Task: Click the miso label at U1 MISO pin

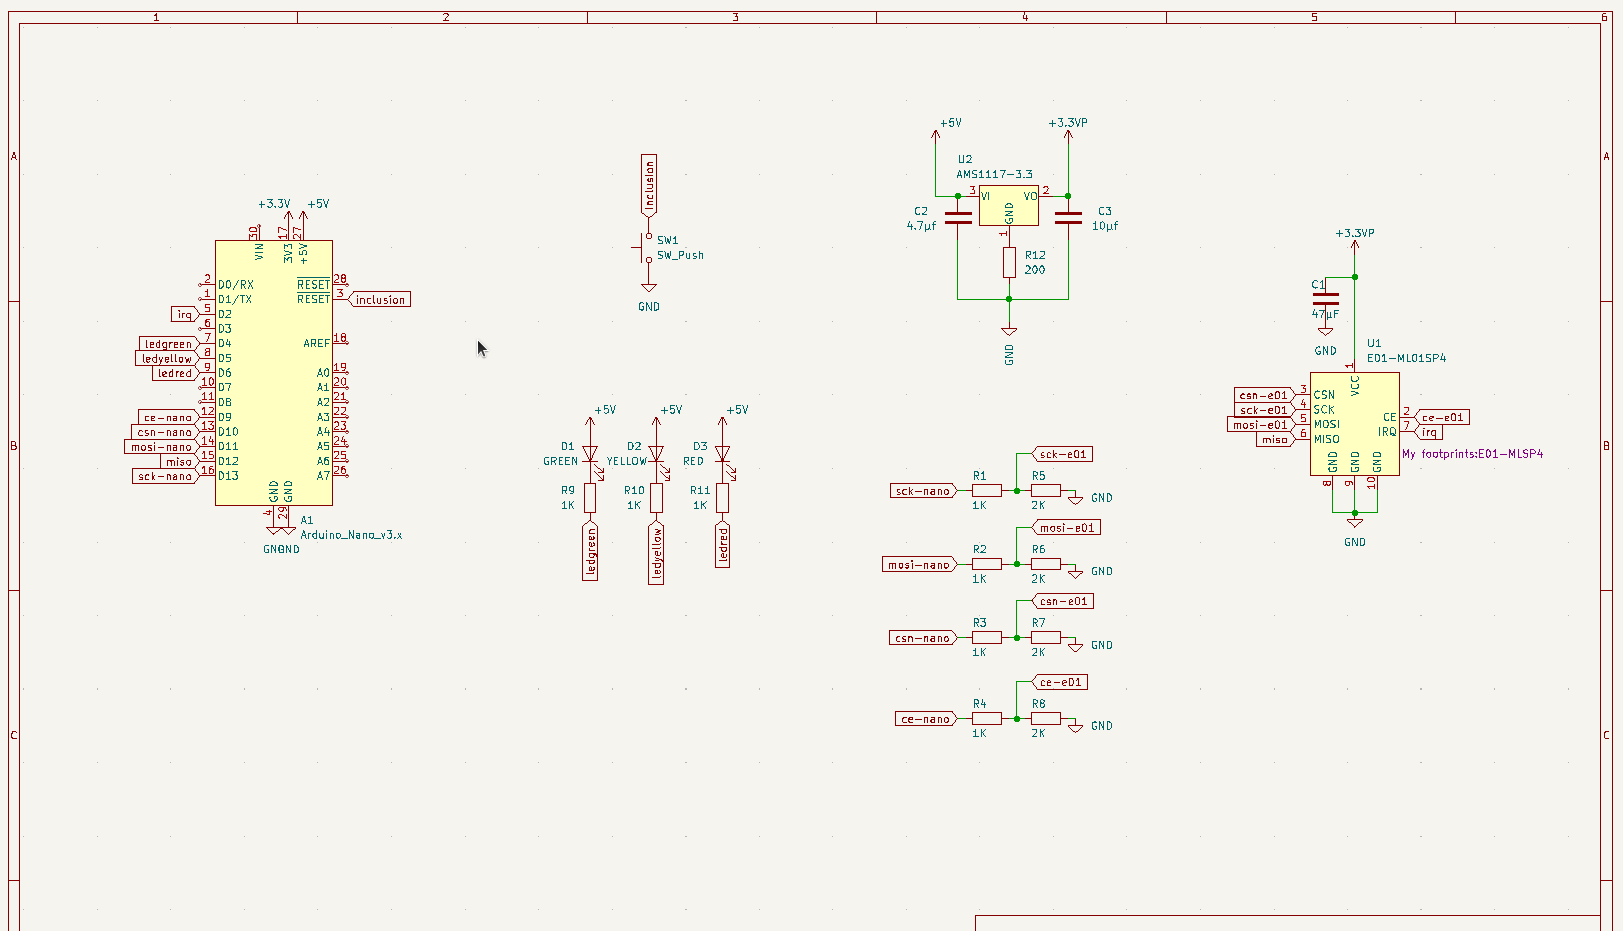Action: pyautogui.click(x=1275, y=439)
